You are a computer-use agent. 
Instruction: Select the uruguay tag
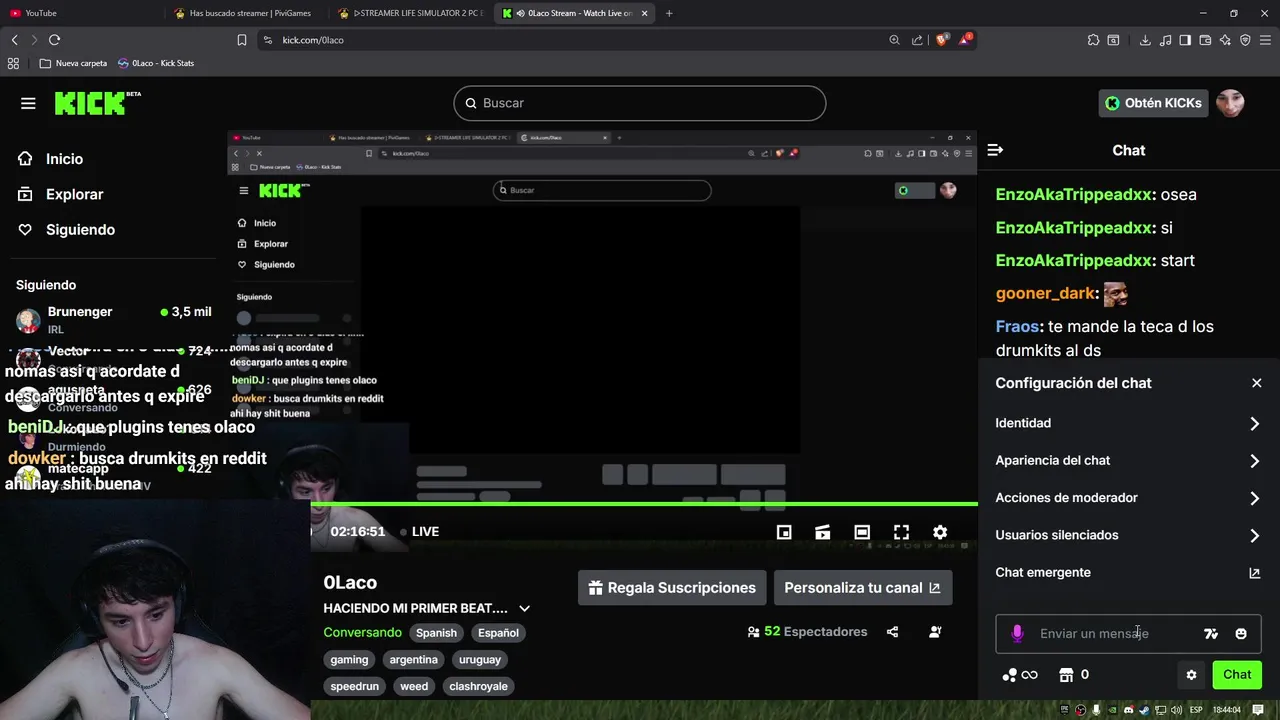pos(480,660)
